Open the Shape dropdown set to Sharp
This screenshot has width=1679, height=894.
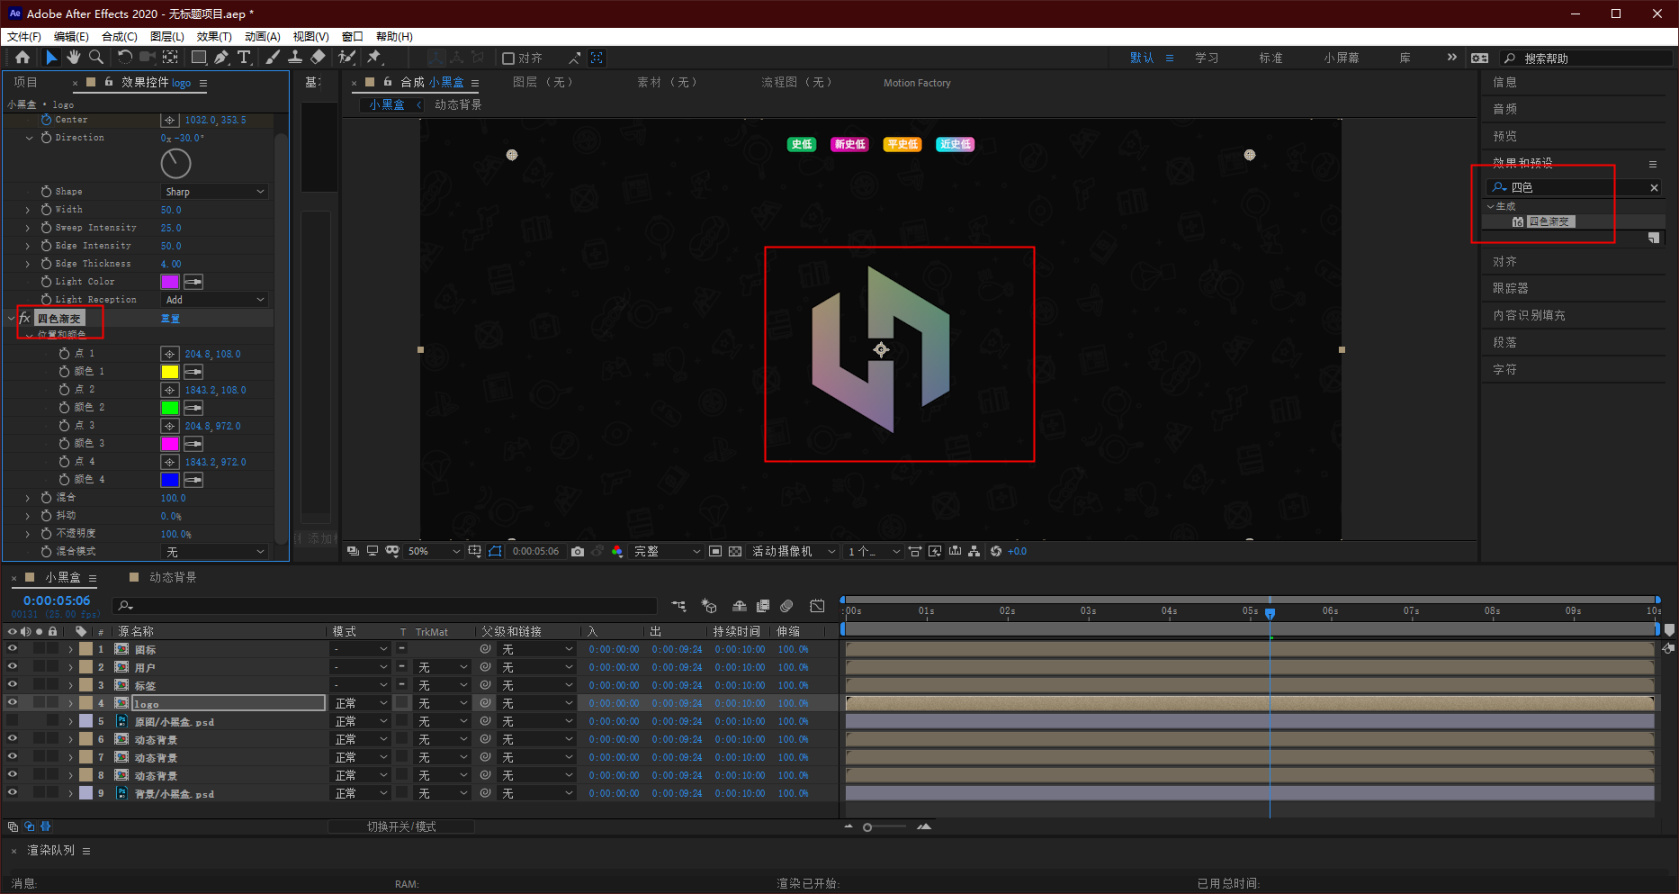[214, 192]
